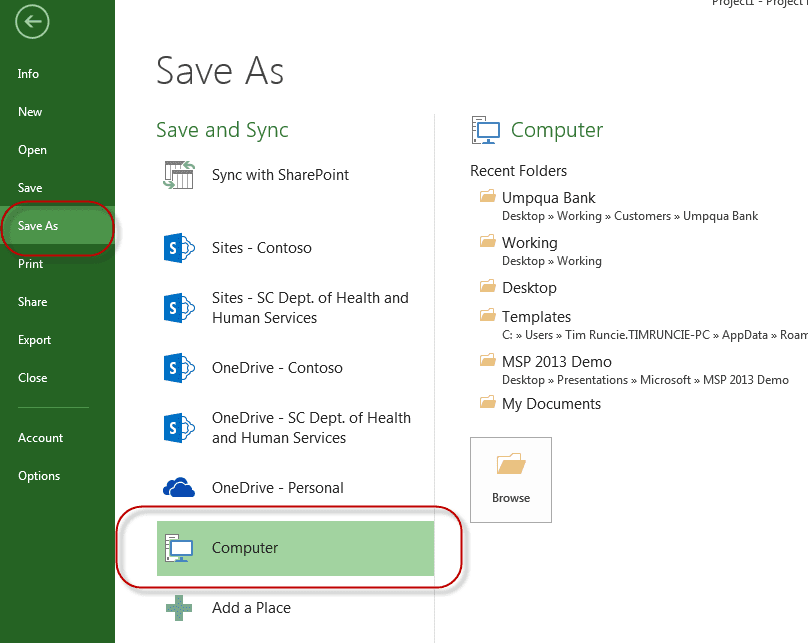Open the Umpqua Bank recent folder

(548, 198)
